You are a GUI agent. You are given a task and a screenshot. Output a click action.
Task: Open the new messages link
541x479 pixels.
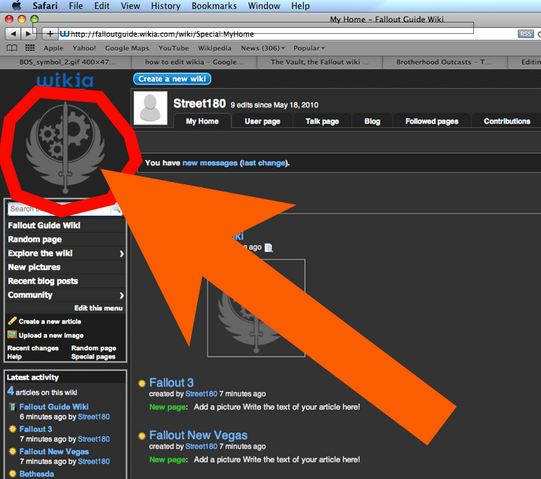coord(210,163)
